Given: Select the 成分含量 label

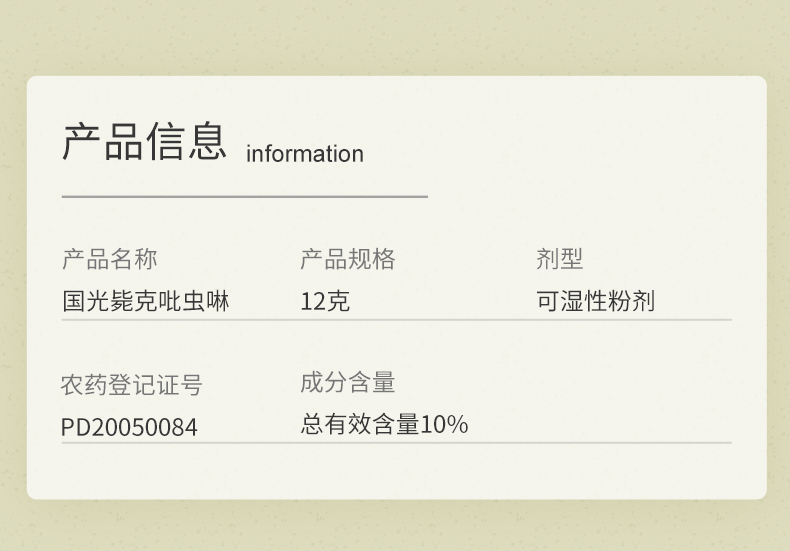Looking at the screenshot, I should [348, 382].
